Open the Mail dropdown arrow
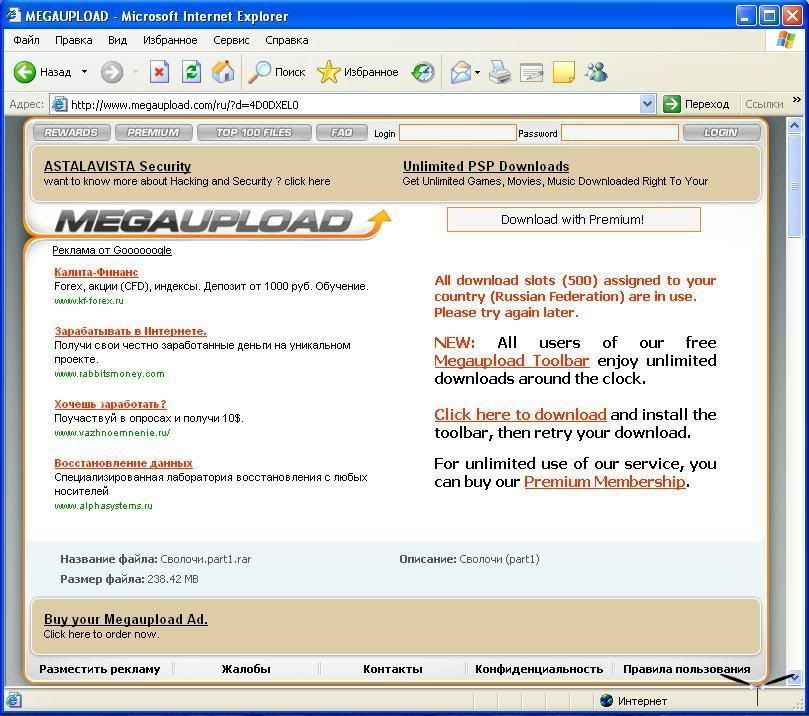 pos(477,72)
